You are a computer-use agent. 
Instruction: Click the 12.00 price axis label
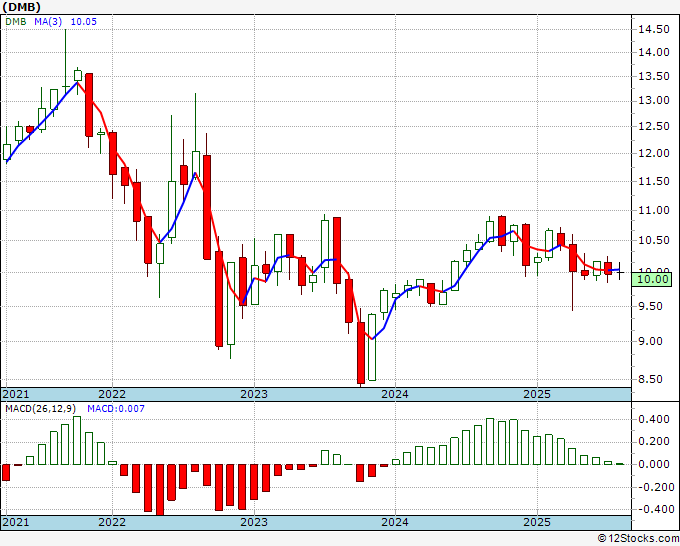[x=654, y=153]
